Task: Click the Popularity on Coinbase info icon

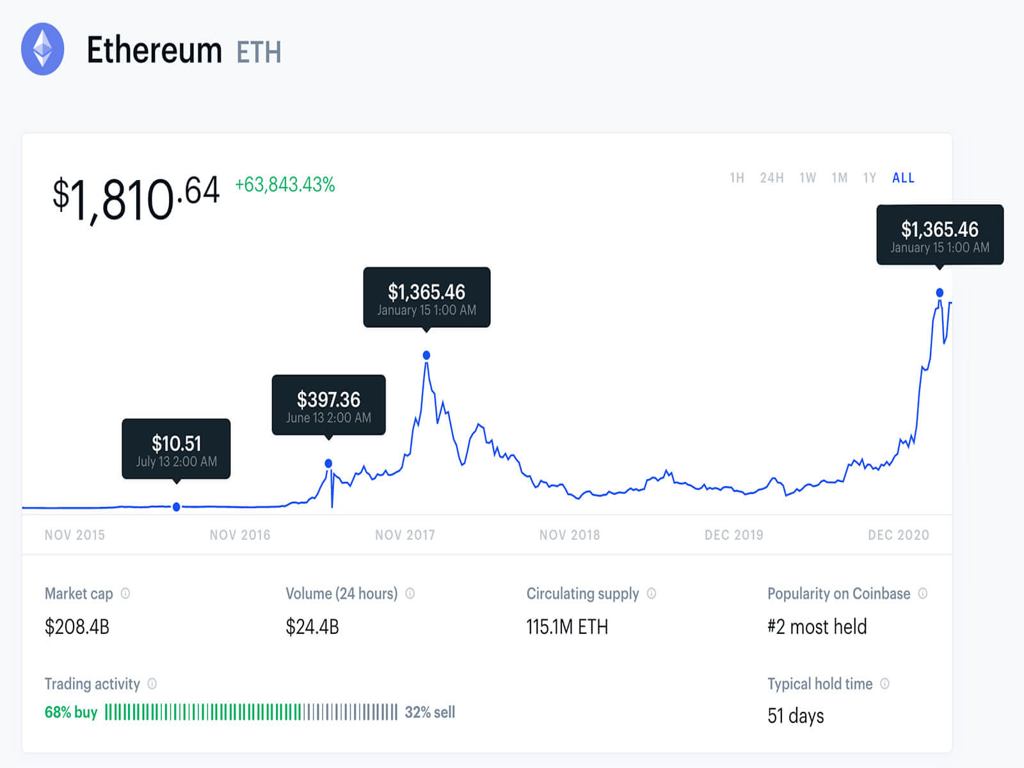Action: [922, 594]
